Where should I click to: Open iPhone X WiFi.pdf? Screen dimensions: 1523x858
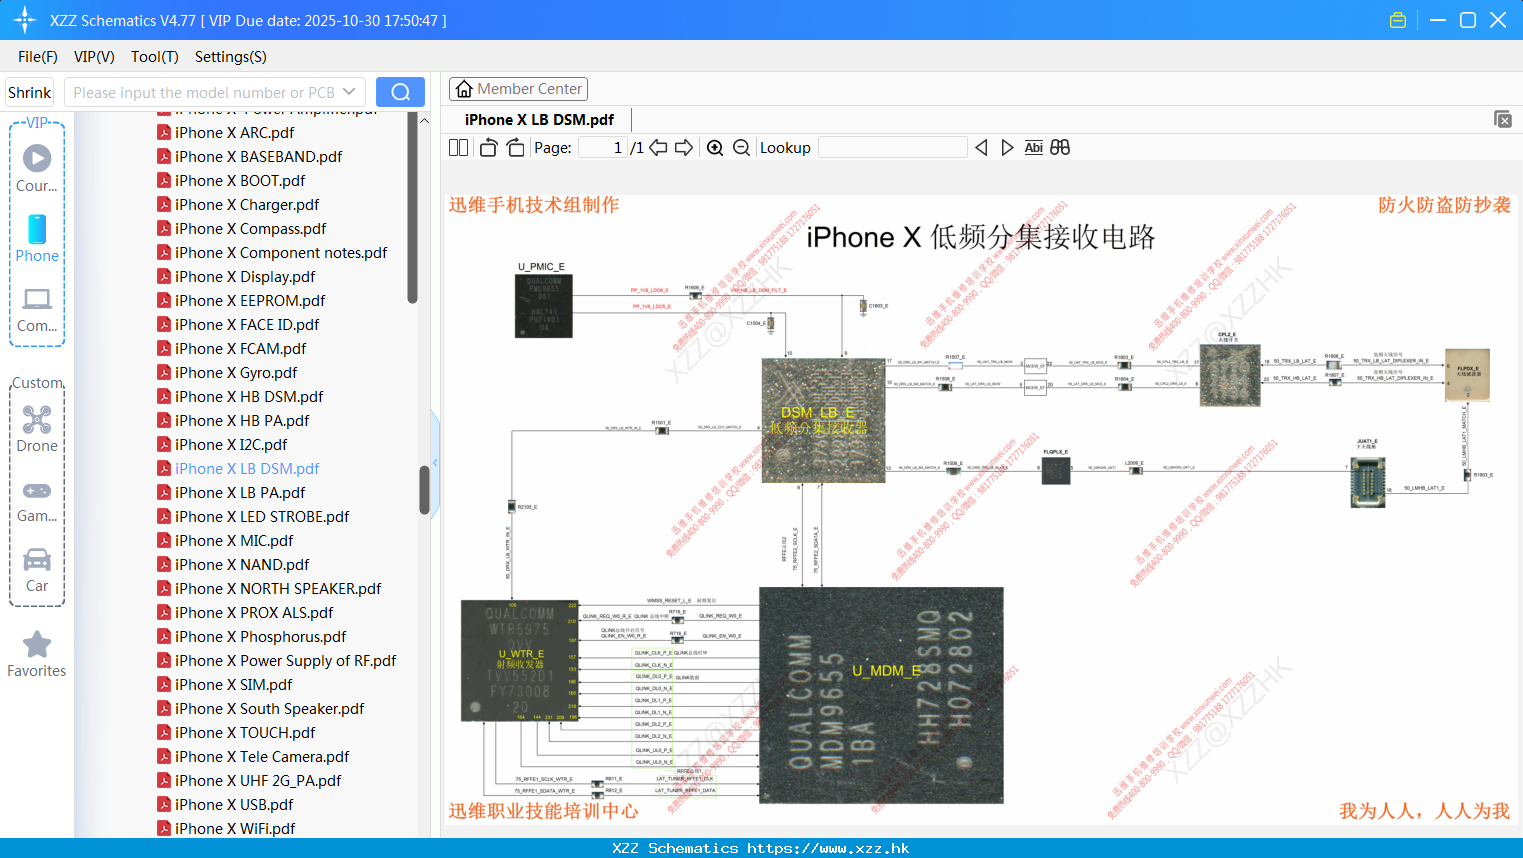235,829
